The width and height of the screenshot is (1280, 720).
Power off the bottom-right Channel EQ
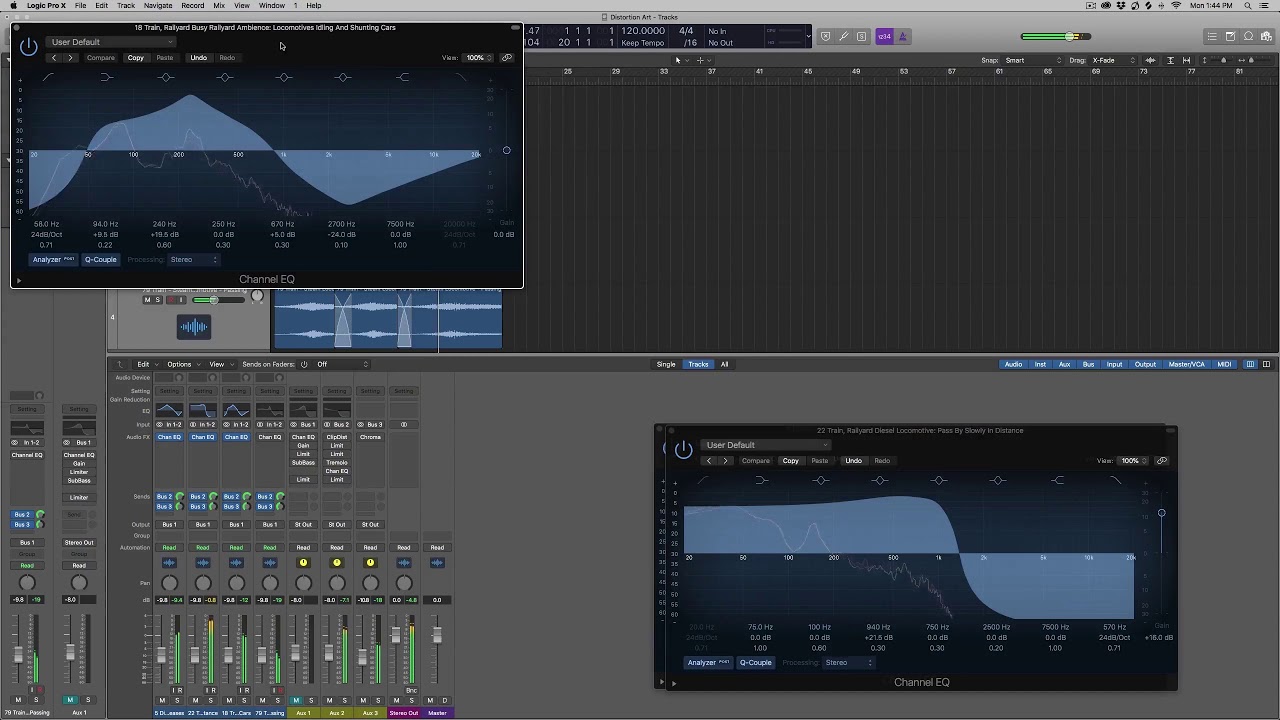683,449
